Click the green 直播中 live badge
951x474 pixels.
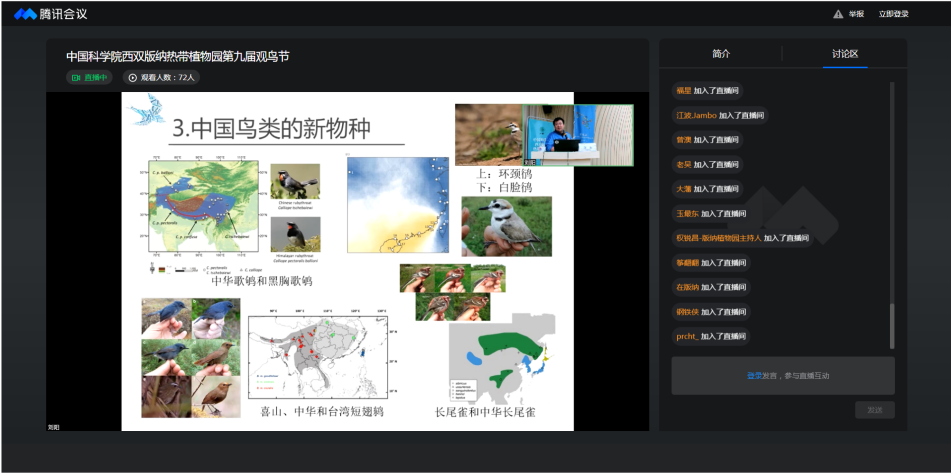tap(89, 77)
